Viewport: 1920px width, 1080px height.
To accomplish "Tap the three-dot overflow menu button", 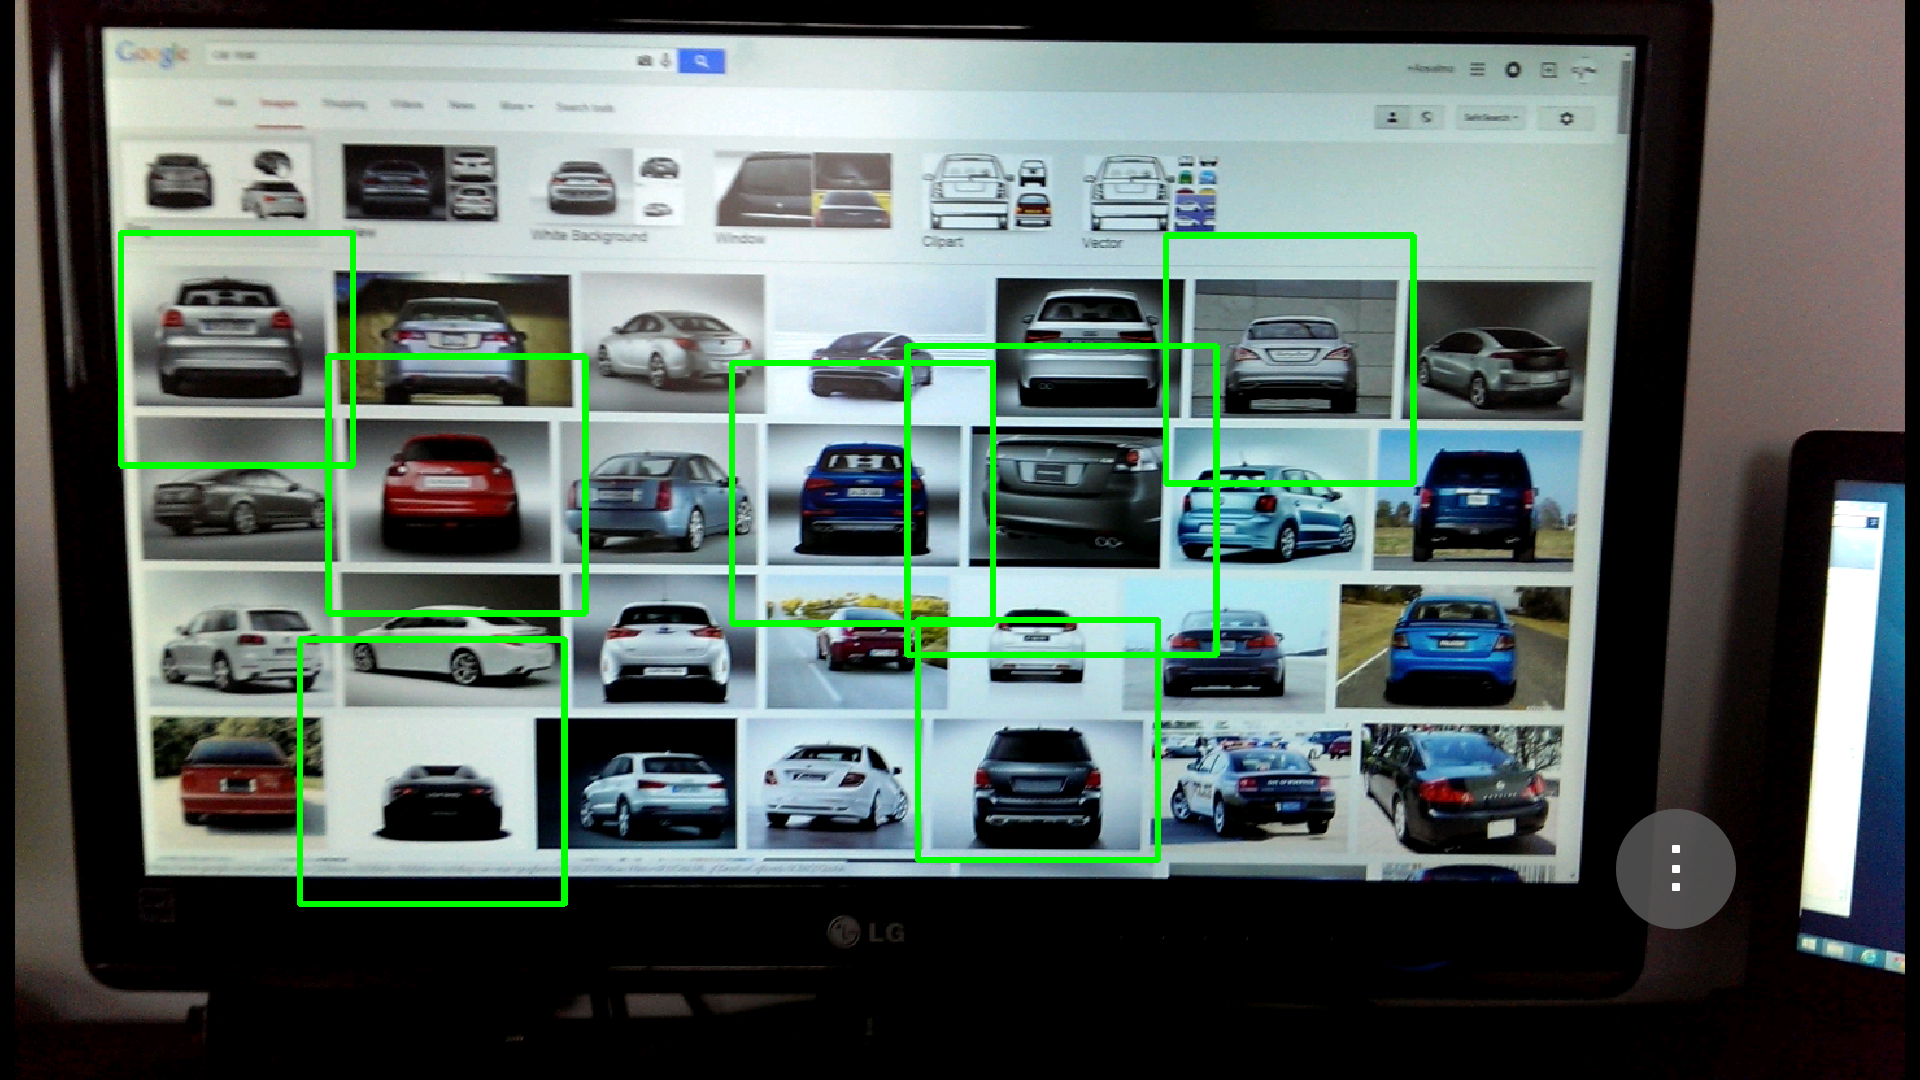I will pos(1675,868).
